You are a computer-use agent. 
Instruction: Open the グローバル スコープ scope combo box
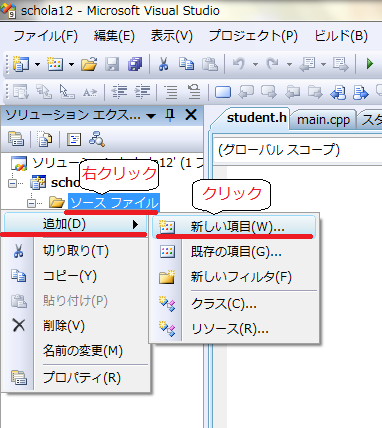[x=297, y=150]
